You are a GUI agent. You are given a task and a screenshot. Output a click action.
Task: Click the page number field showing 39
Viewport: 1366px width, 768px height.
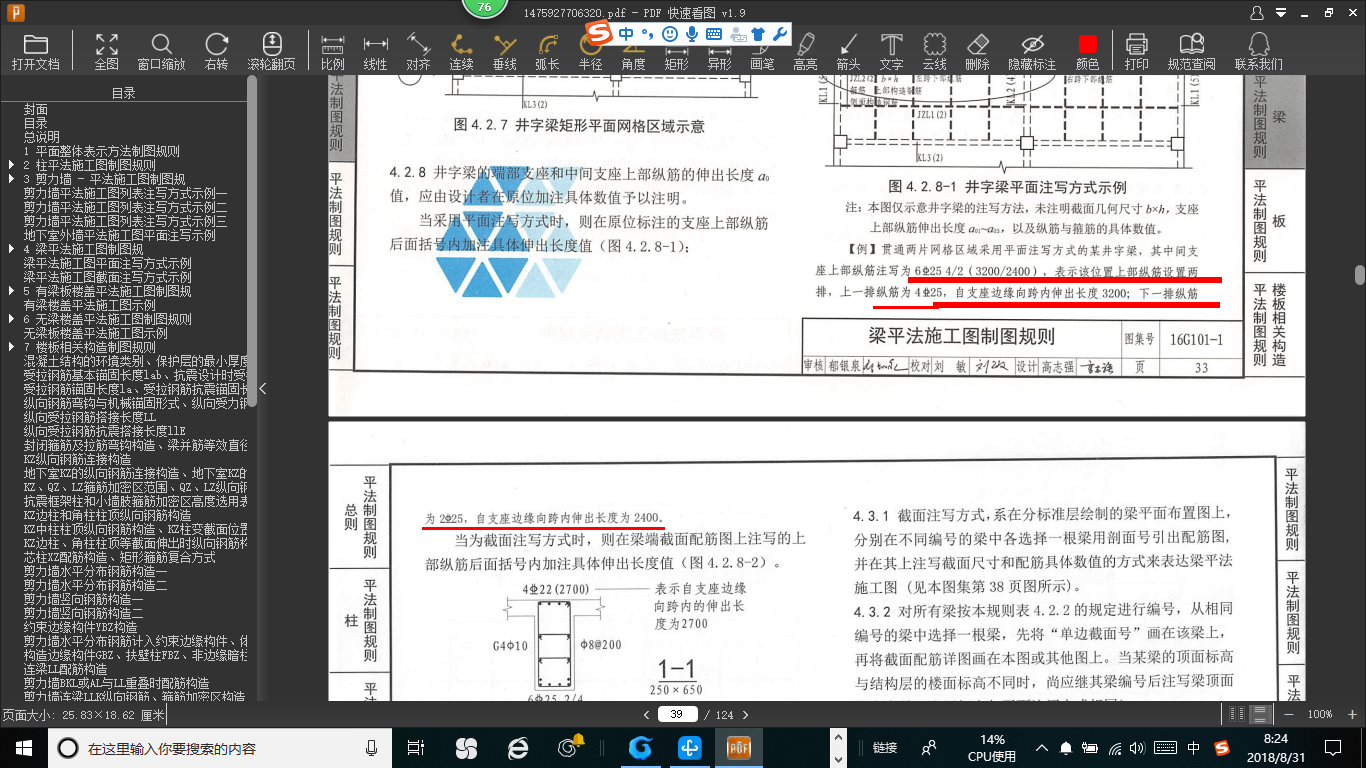point(677,714)
